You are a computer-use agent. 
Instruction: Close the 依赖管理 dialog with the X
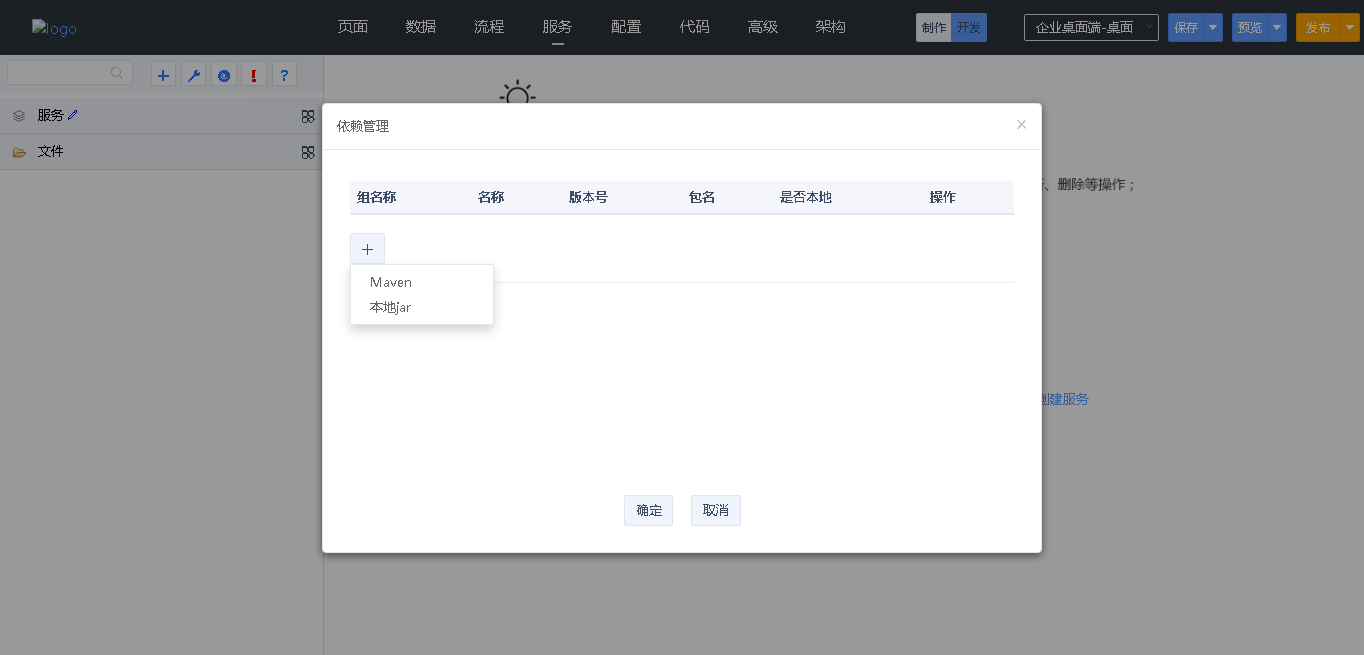[1021, 125]
